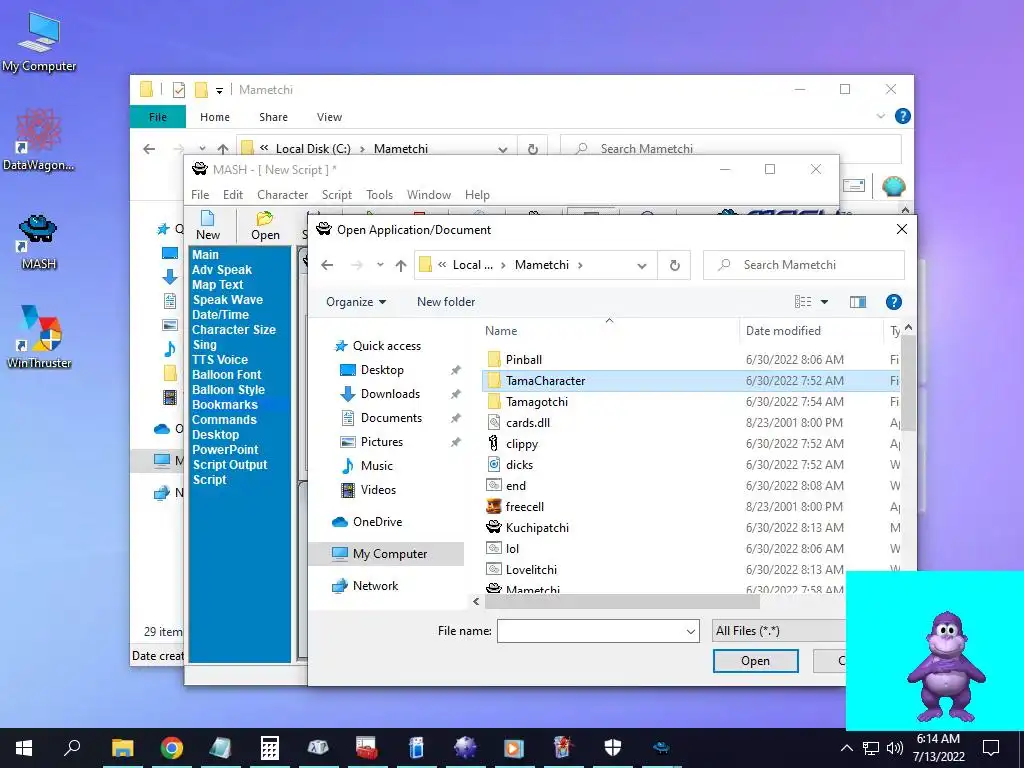Open the WinThruster desktop shortcut
This screenshot has width=1024, height=768.
pyautogui.click(x=39, y=337)
